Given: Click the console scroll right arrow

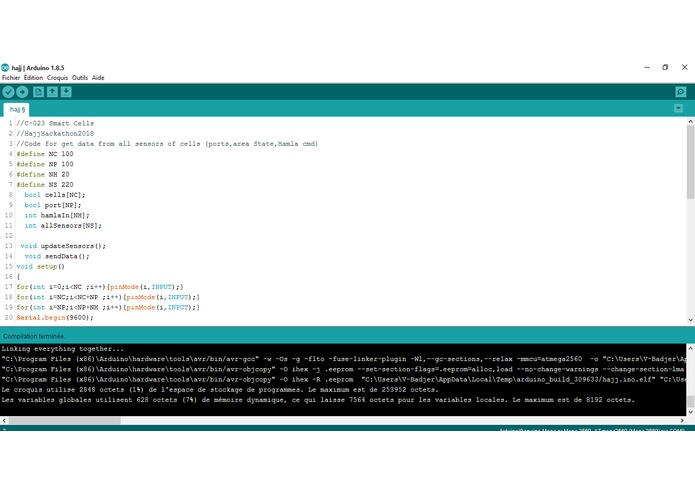Looking at the screenshot, I should click(682, 420).
